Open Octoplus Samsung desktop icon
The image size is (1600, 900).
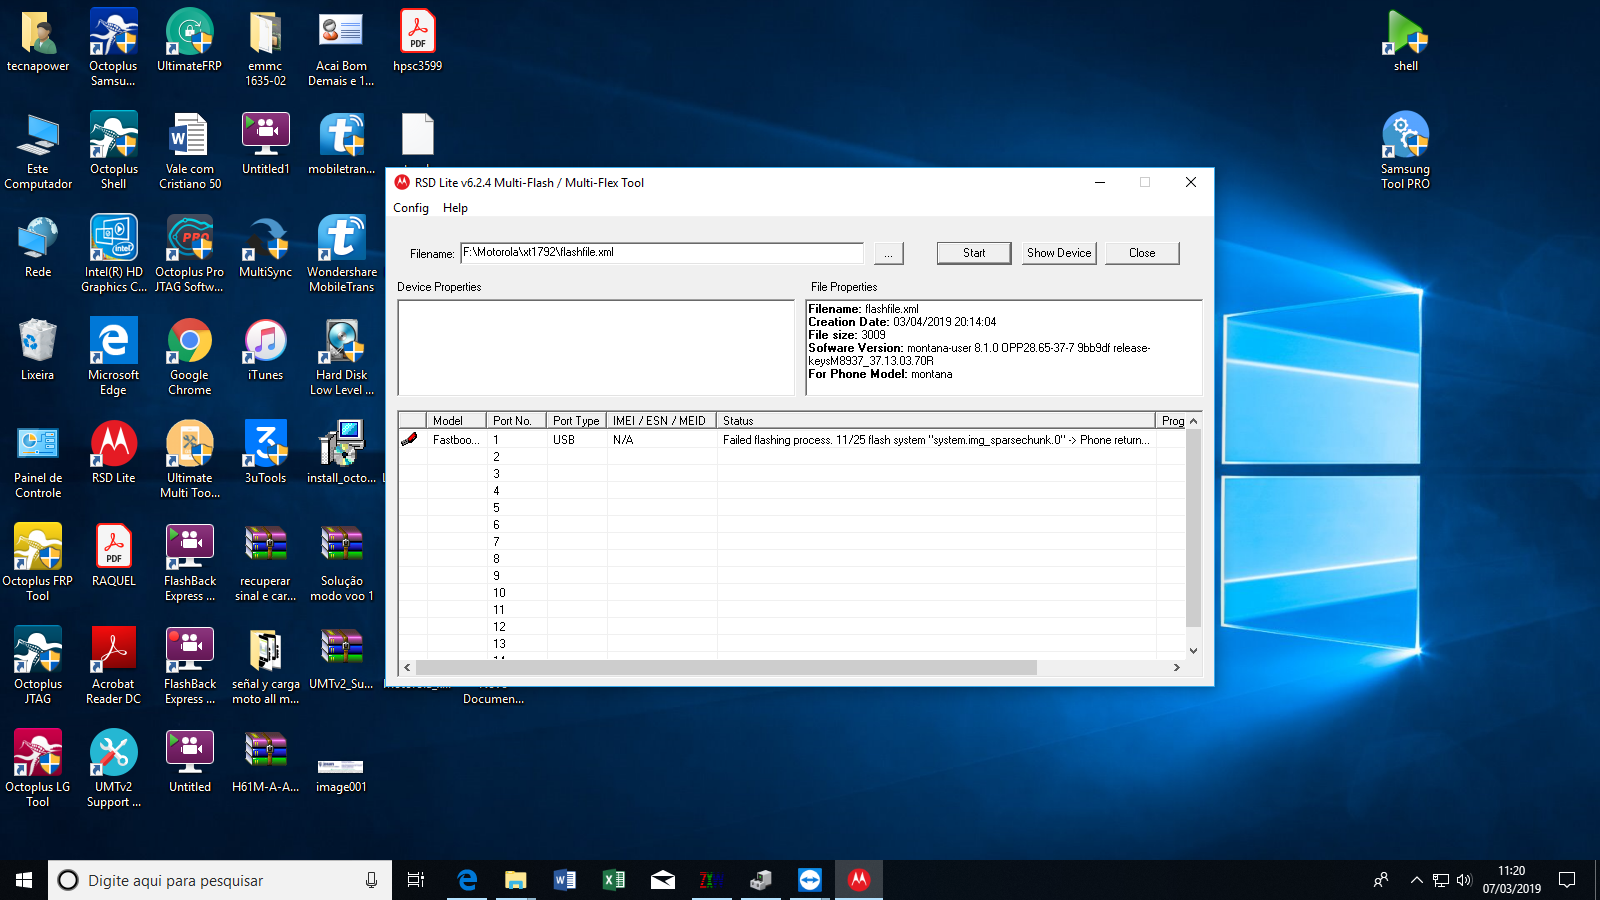click(x=114, y=47)
